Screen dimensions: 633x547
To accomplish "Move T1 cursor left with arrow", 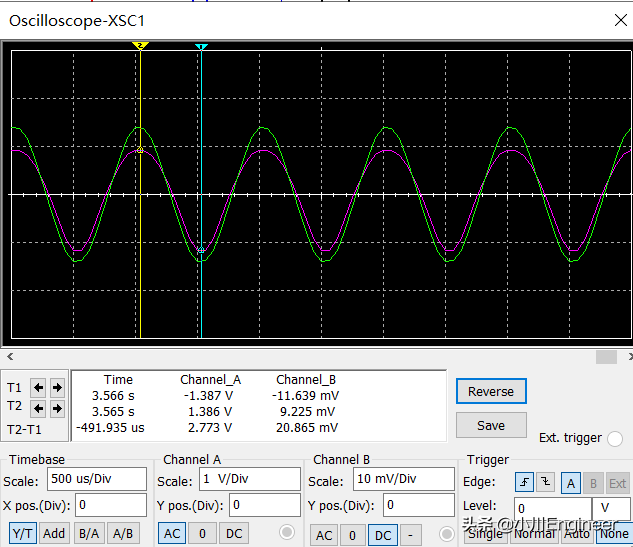I will tap(39, 388).
